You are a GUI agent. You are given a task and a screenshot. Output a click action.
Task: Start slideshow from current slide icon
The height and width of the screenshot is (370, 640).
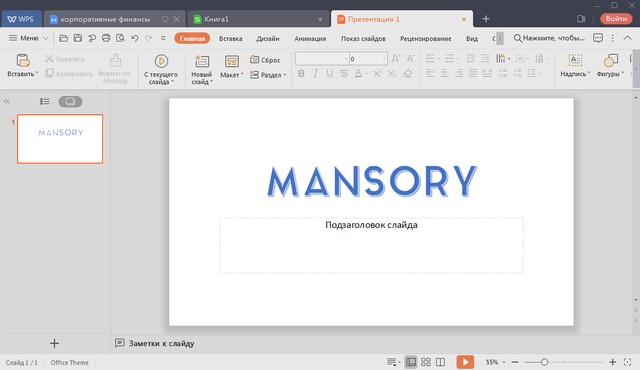tap(161, 61)
